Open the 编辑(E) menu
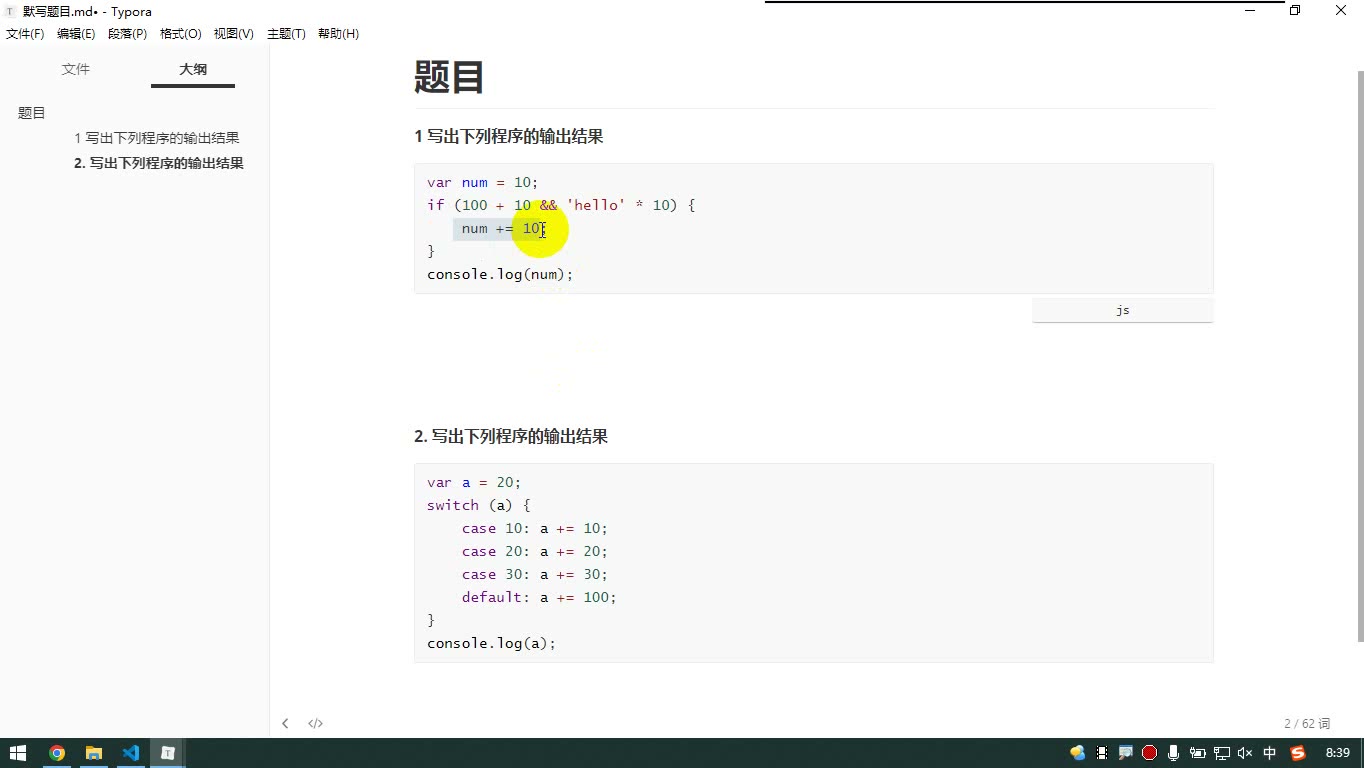The height and width of the screenshot is (768, 1364). point(76,34)
